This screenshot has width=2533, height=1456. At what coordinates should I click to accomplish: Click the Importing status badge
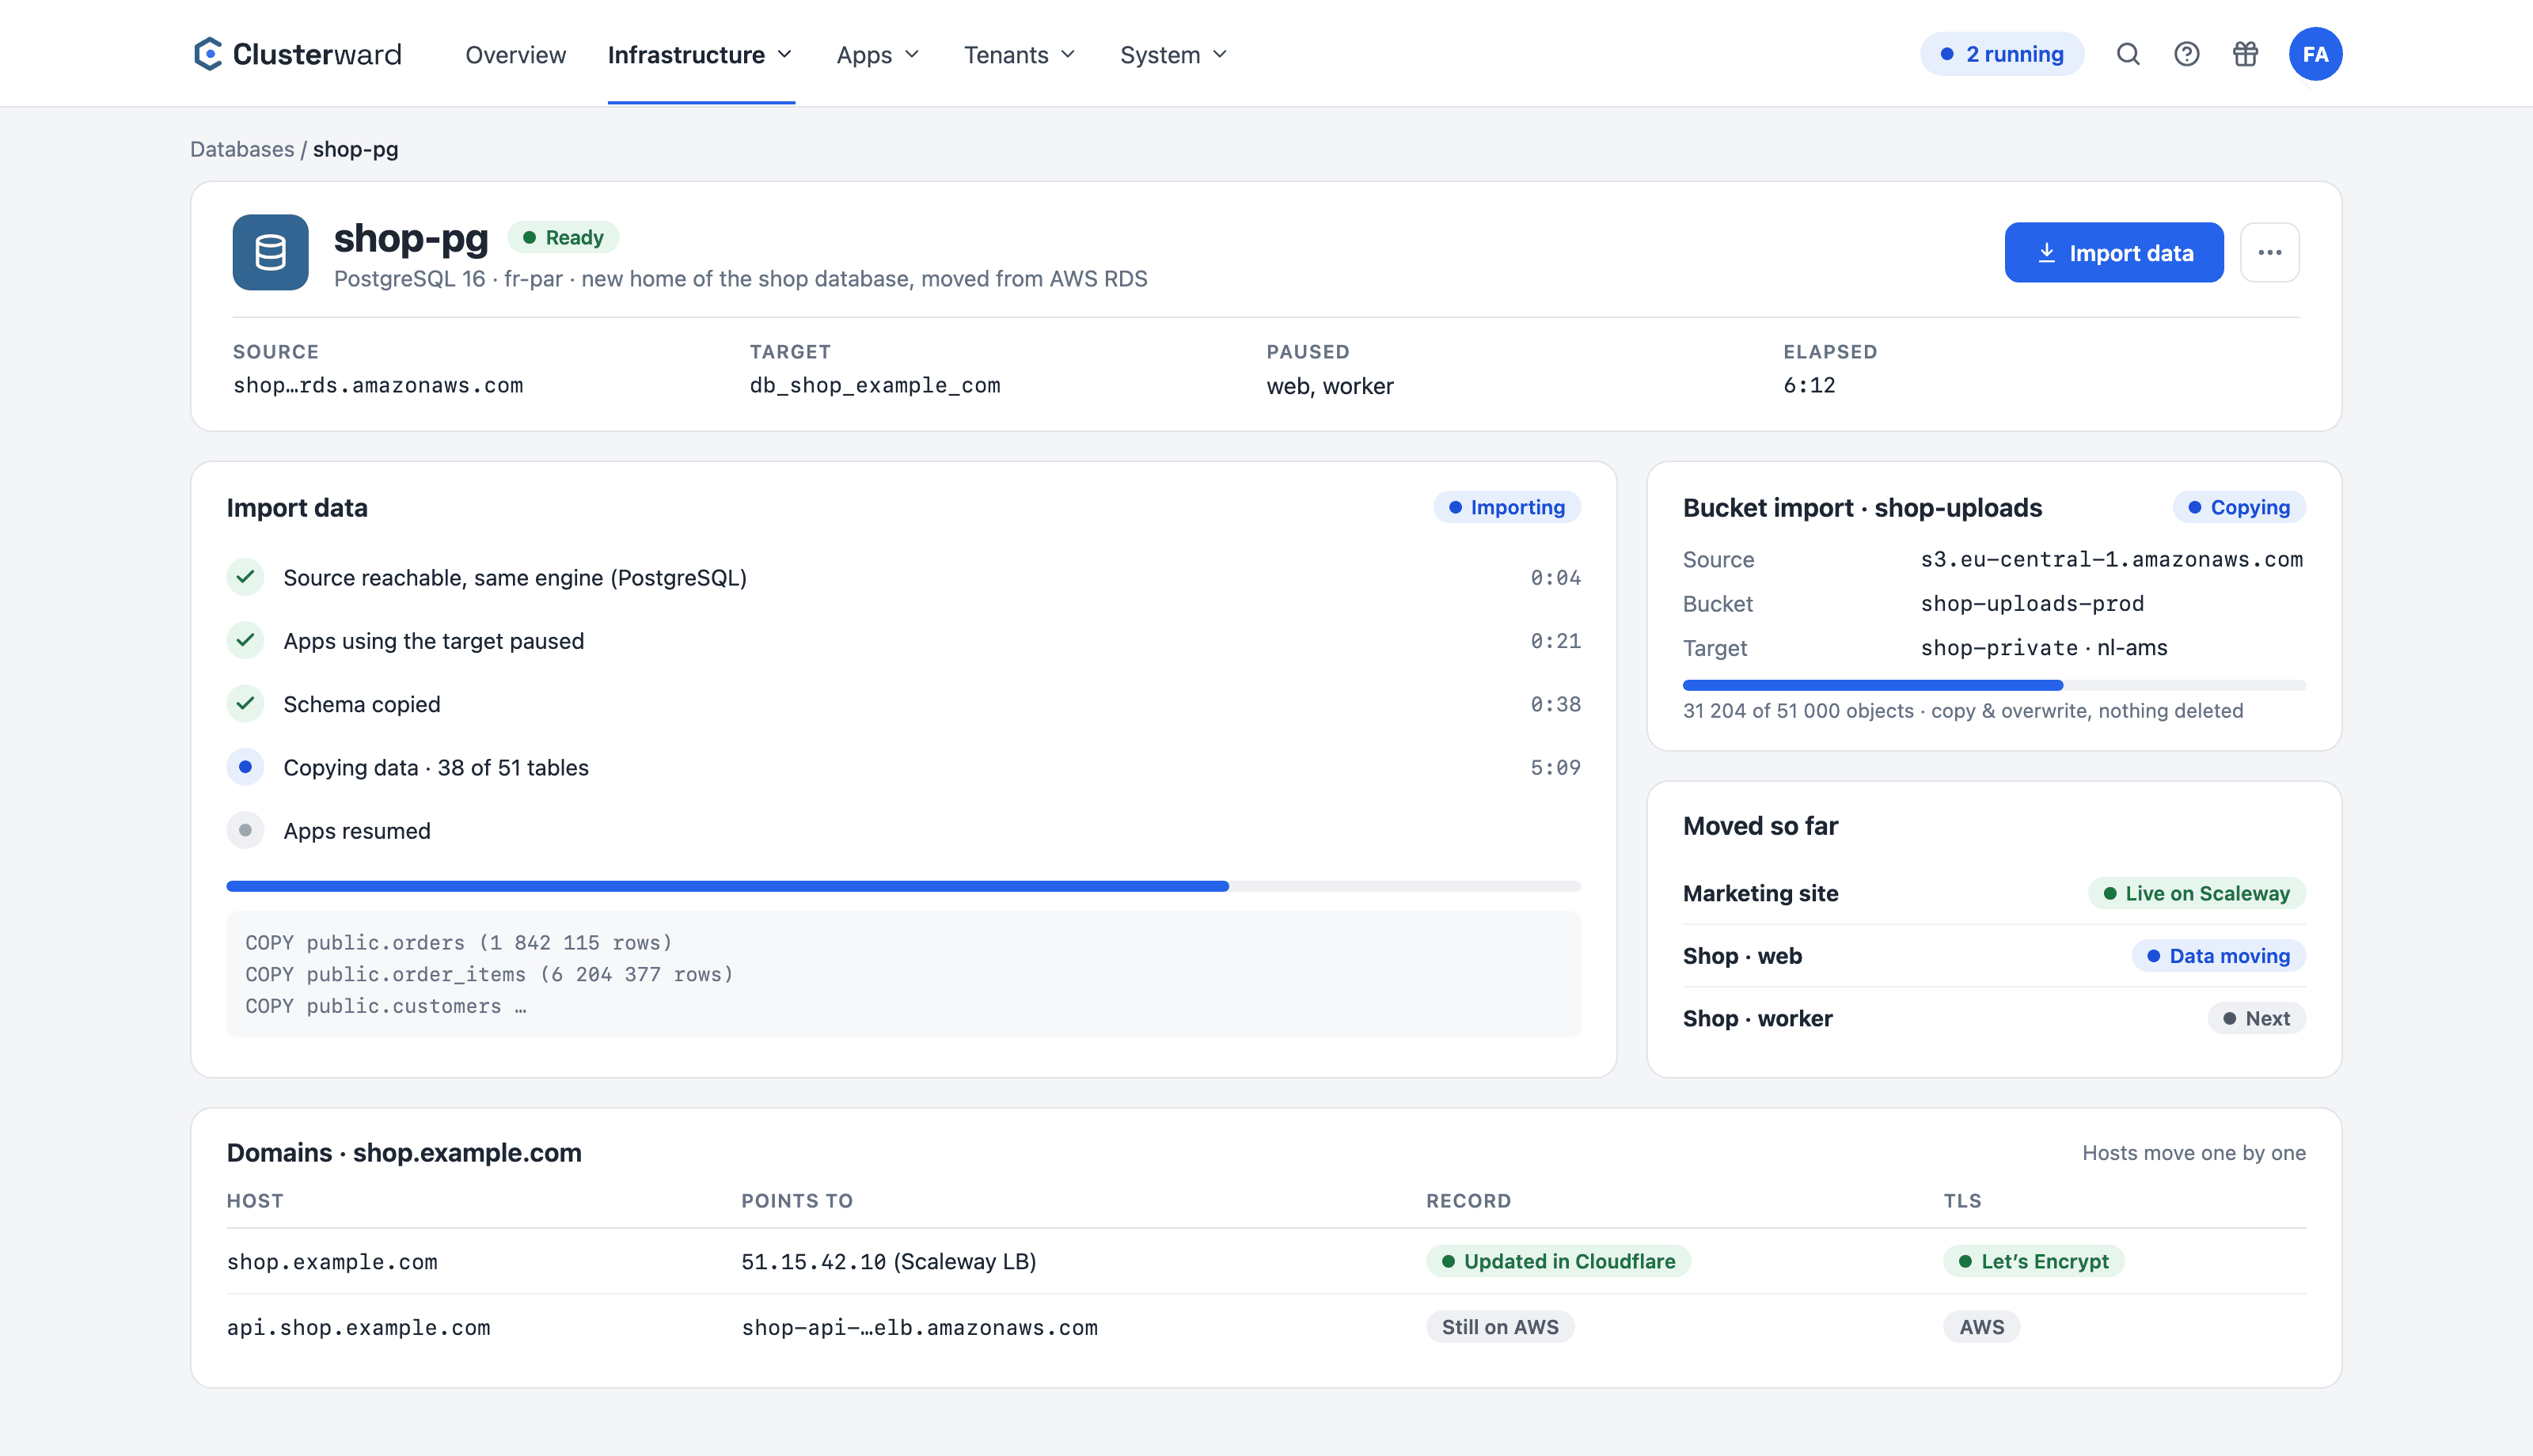[1506, 507]
